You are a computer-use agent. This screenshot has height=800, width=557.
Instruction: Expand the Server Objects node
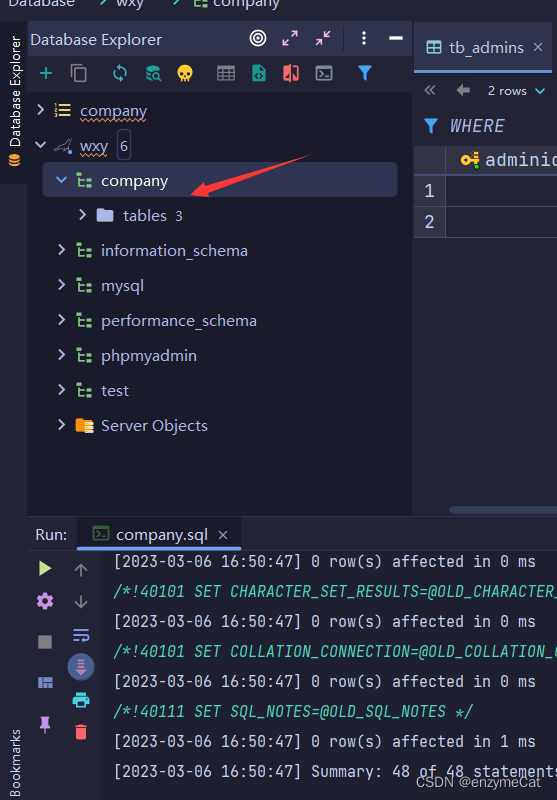click(61, 424)
